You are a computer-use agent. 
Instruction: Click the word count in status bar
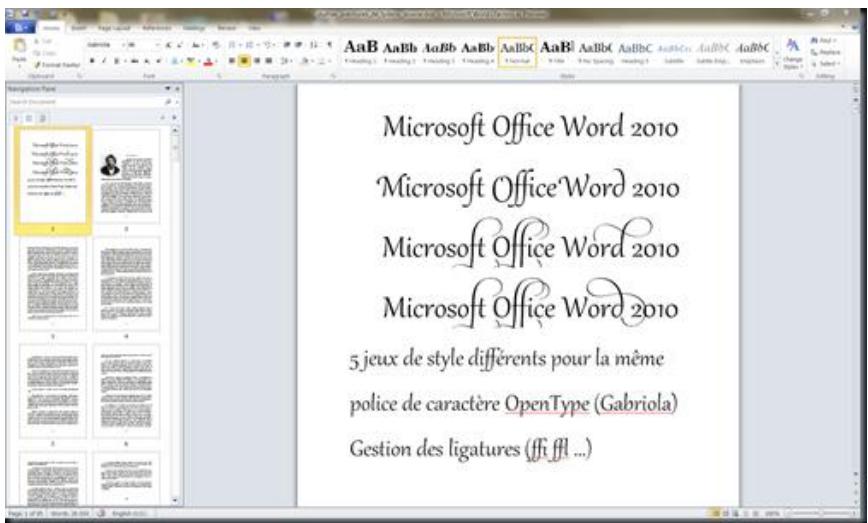(70, 514)
